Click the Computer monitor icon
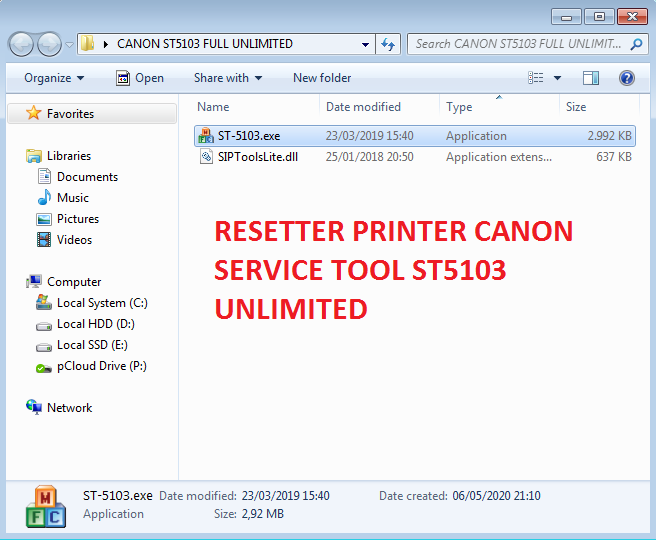Screen dimensions: 656x540 [33, 282]
